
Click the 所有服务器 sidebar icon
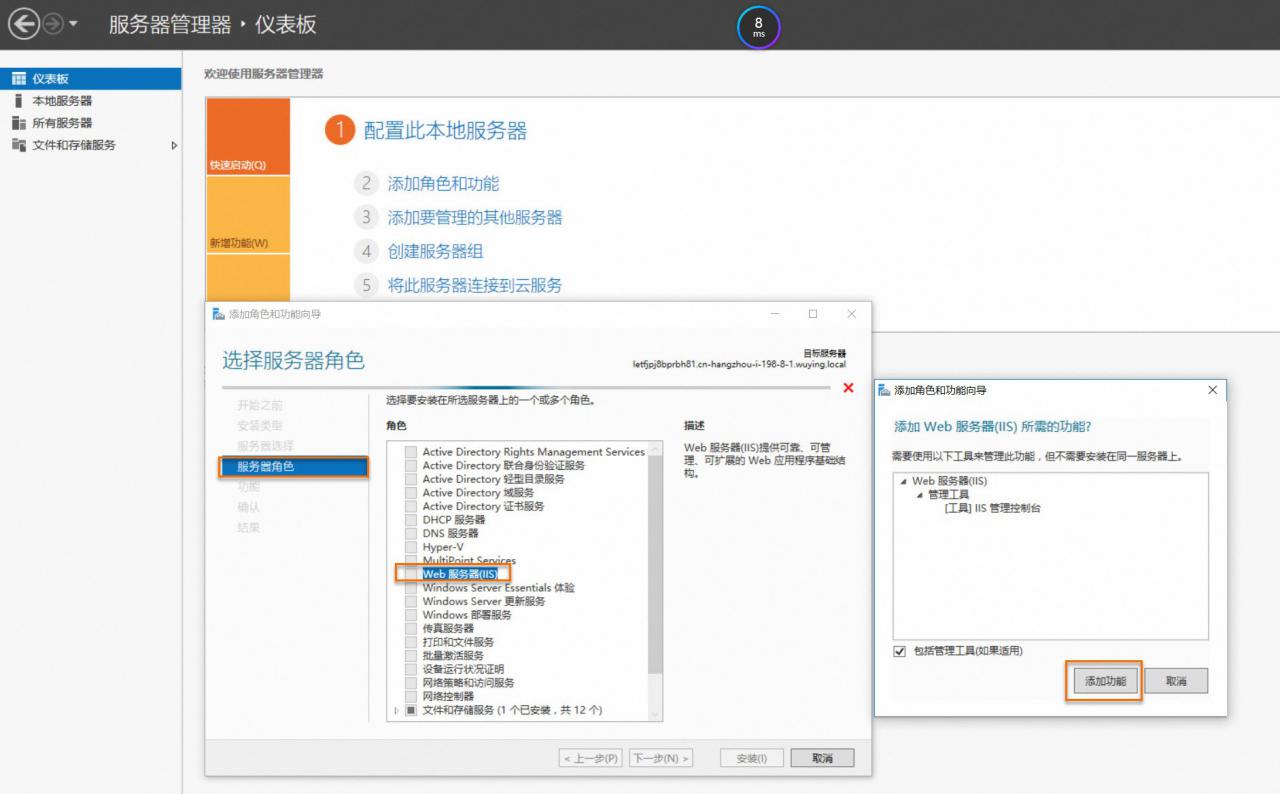(18, 123)
